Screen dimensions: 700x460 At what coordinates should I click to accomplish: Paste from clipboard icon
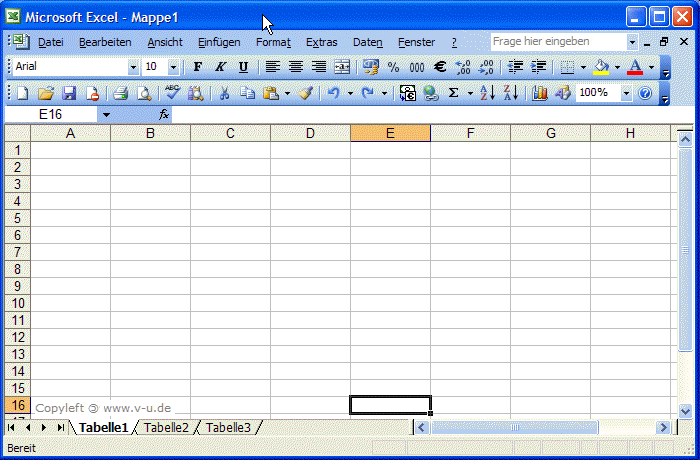(271, 93)
